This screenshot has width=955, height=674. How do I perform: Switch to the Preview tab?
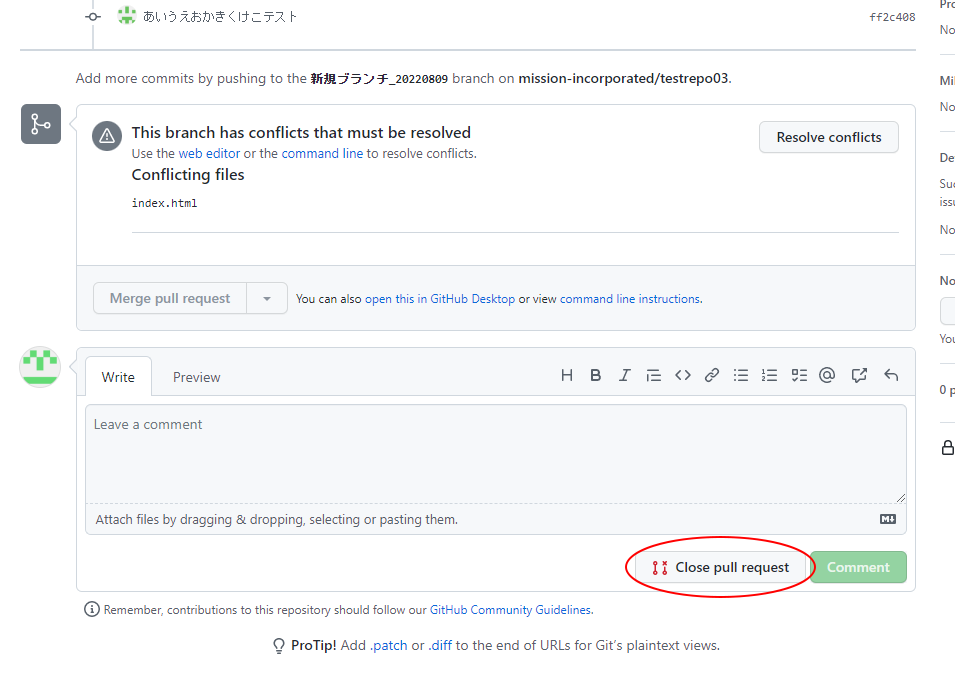(196, 377)
